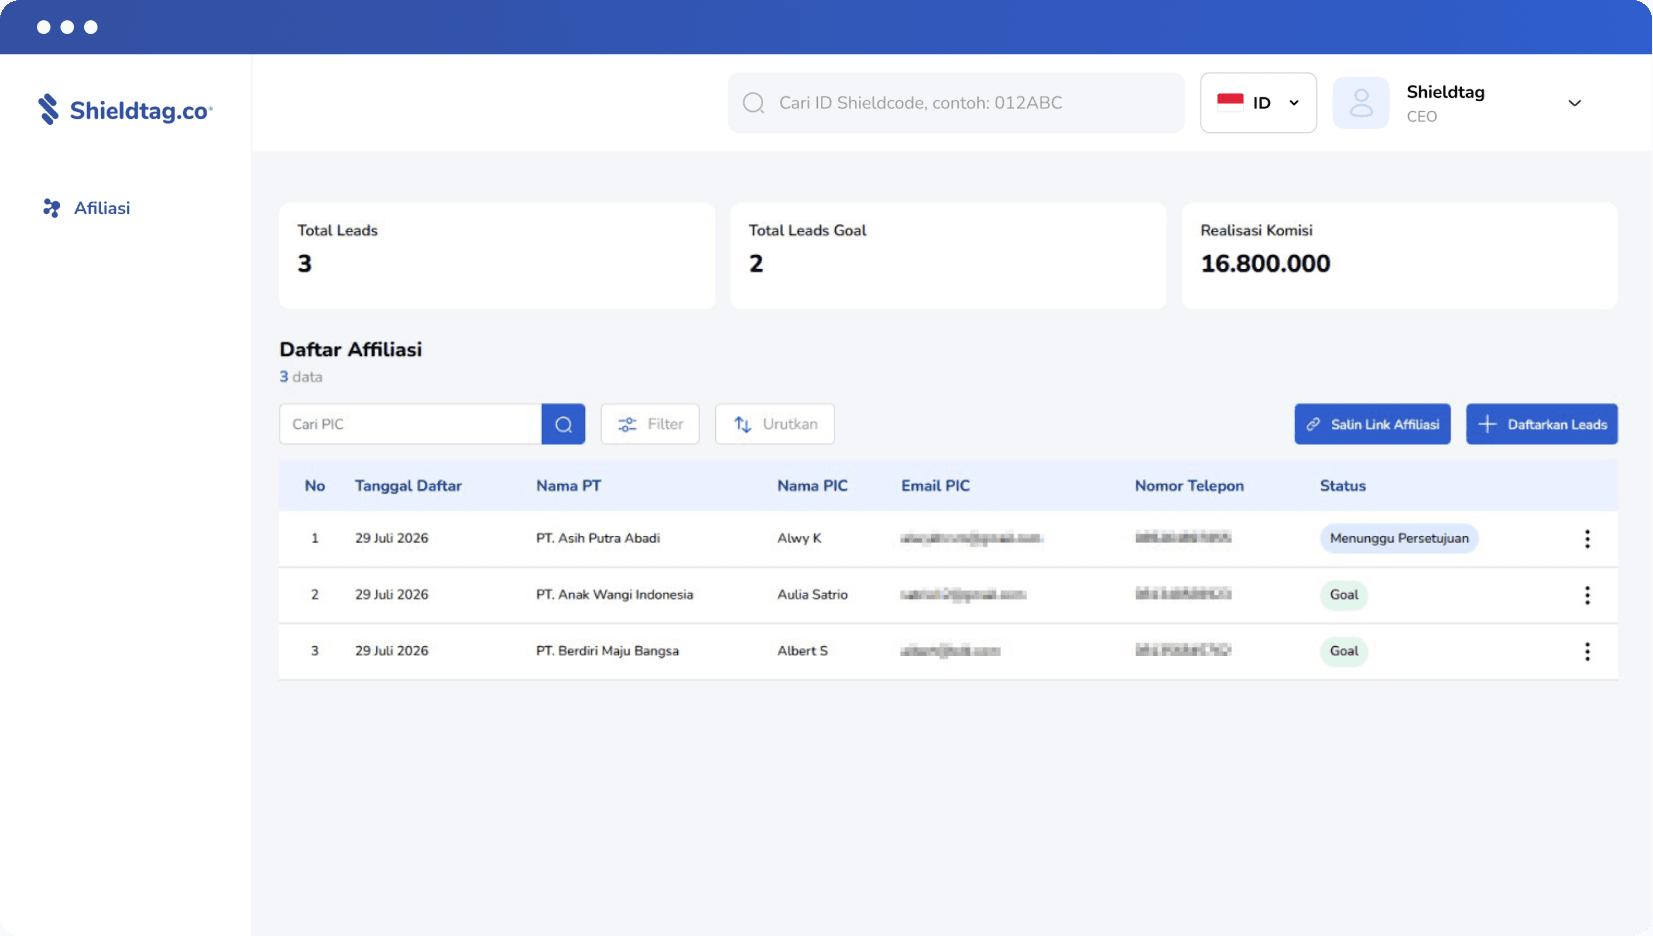Focus the Cari PIC input field

410,424
